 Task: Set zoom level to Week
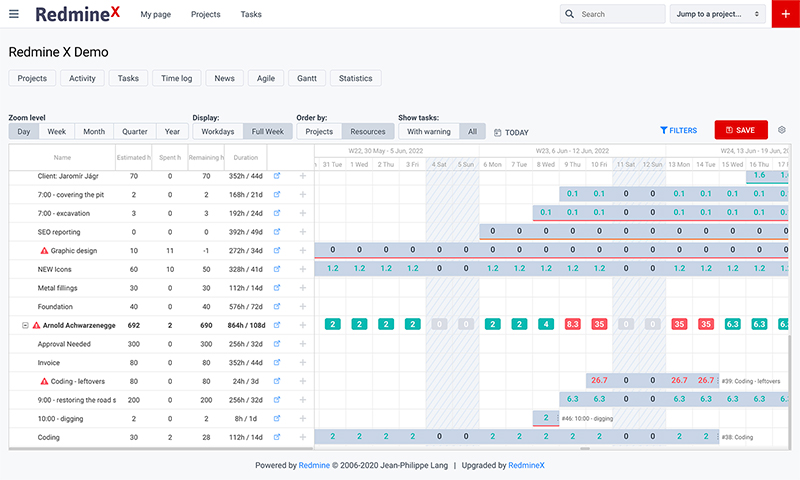pos(57,132)
